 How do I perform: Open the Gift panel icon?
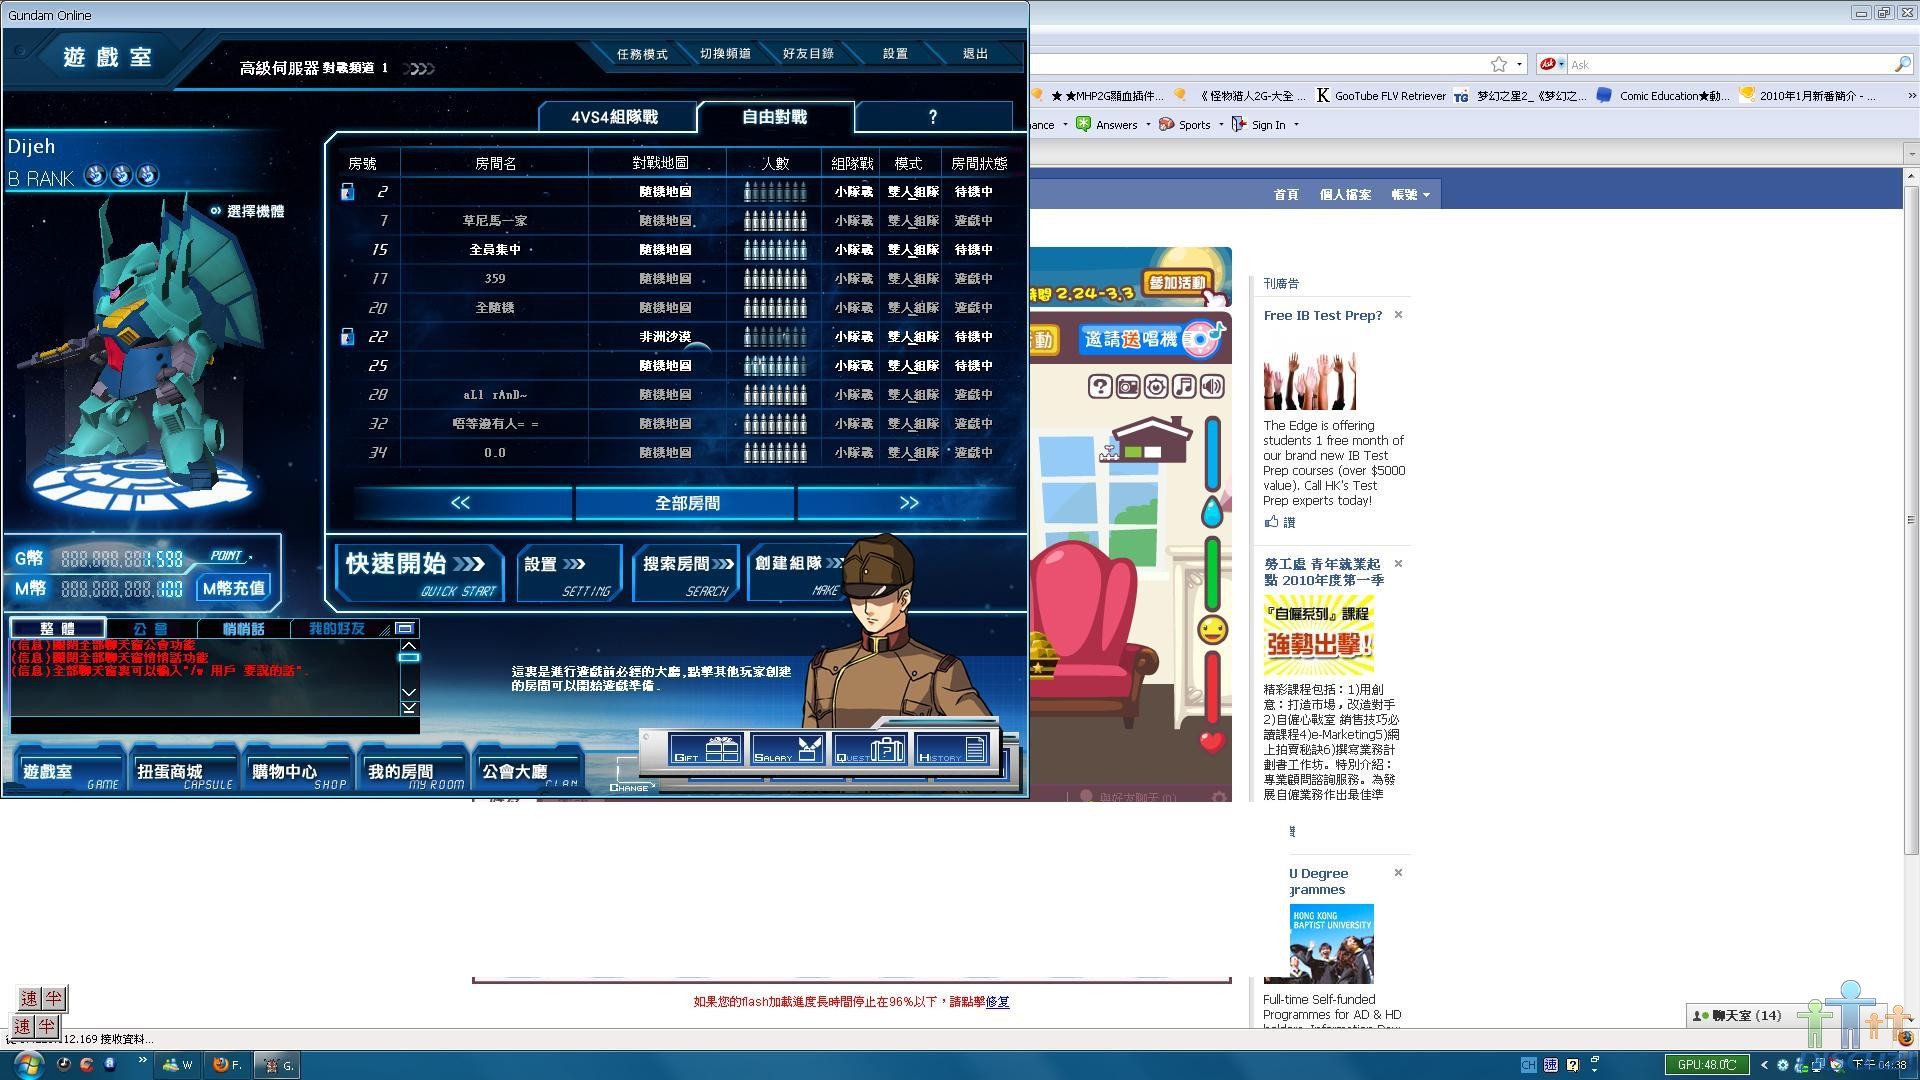pyautogui.click(x=706, y=749)
